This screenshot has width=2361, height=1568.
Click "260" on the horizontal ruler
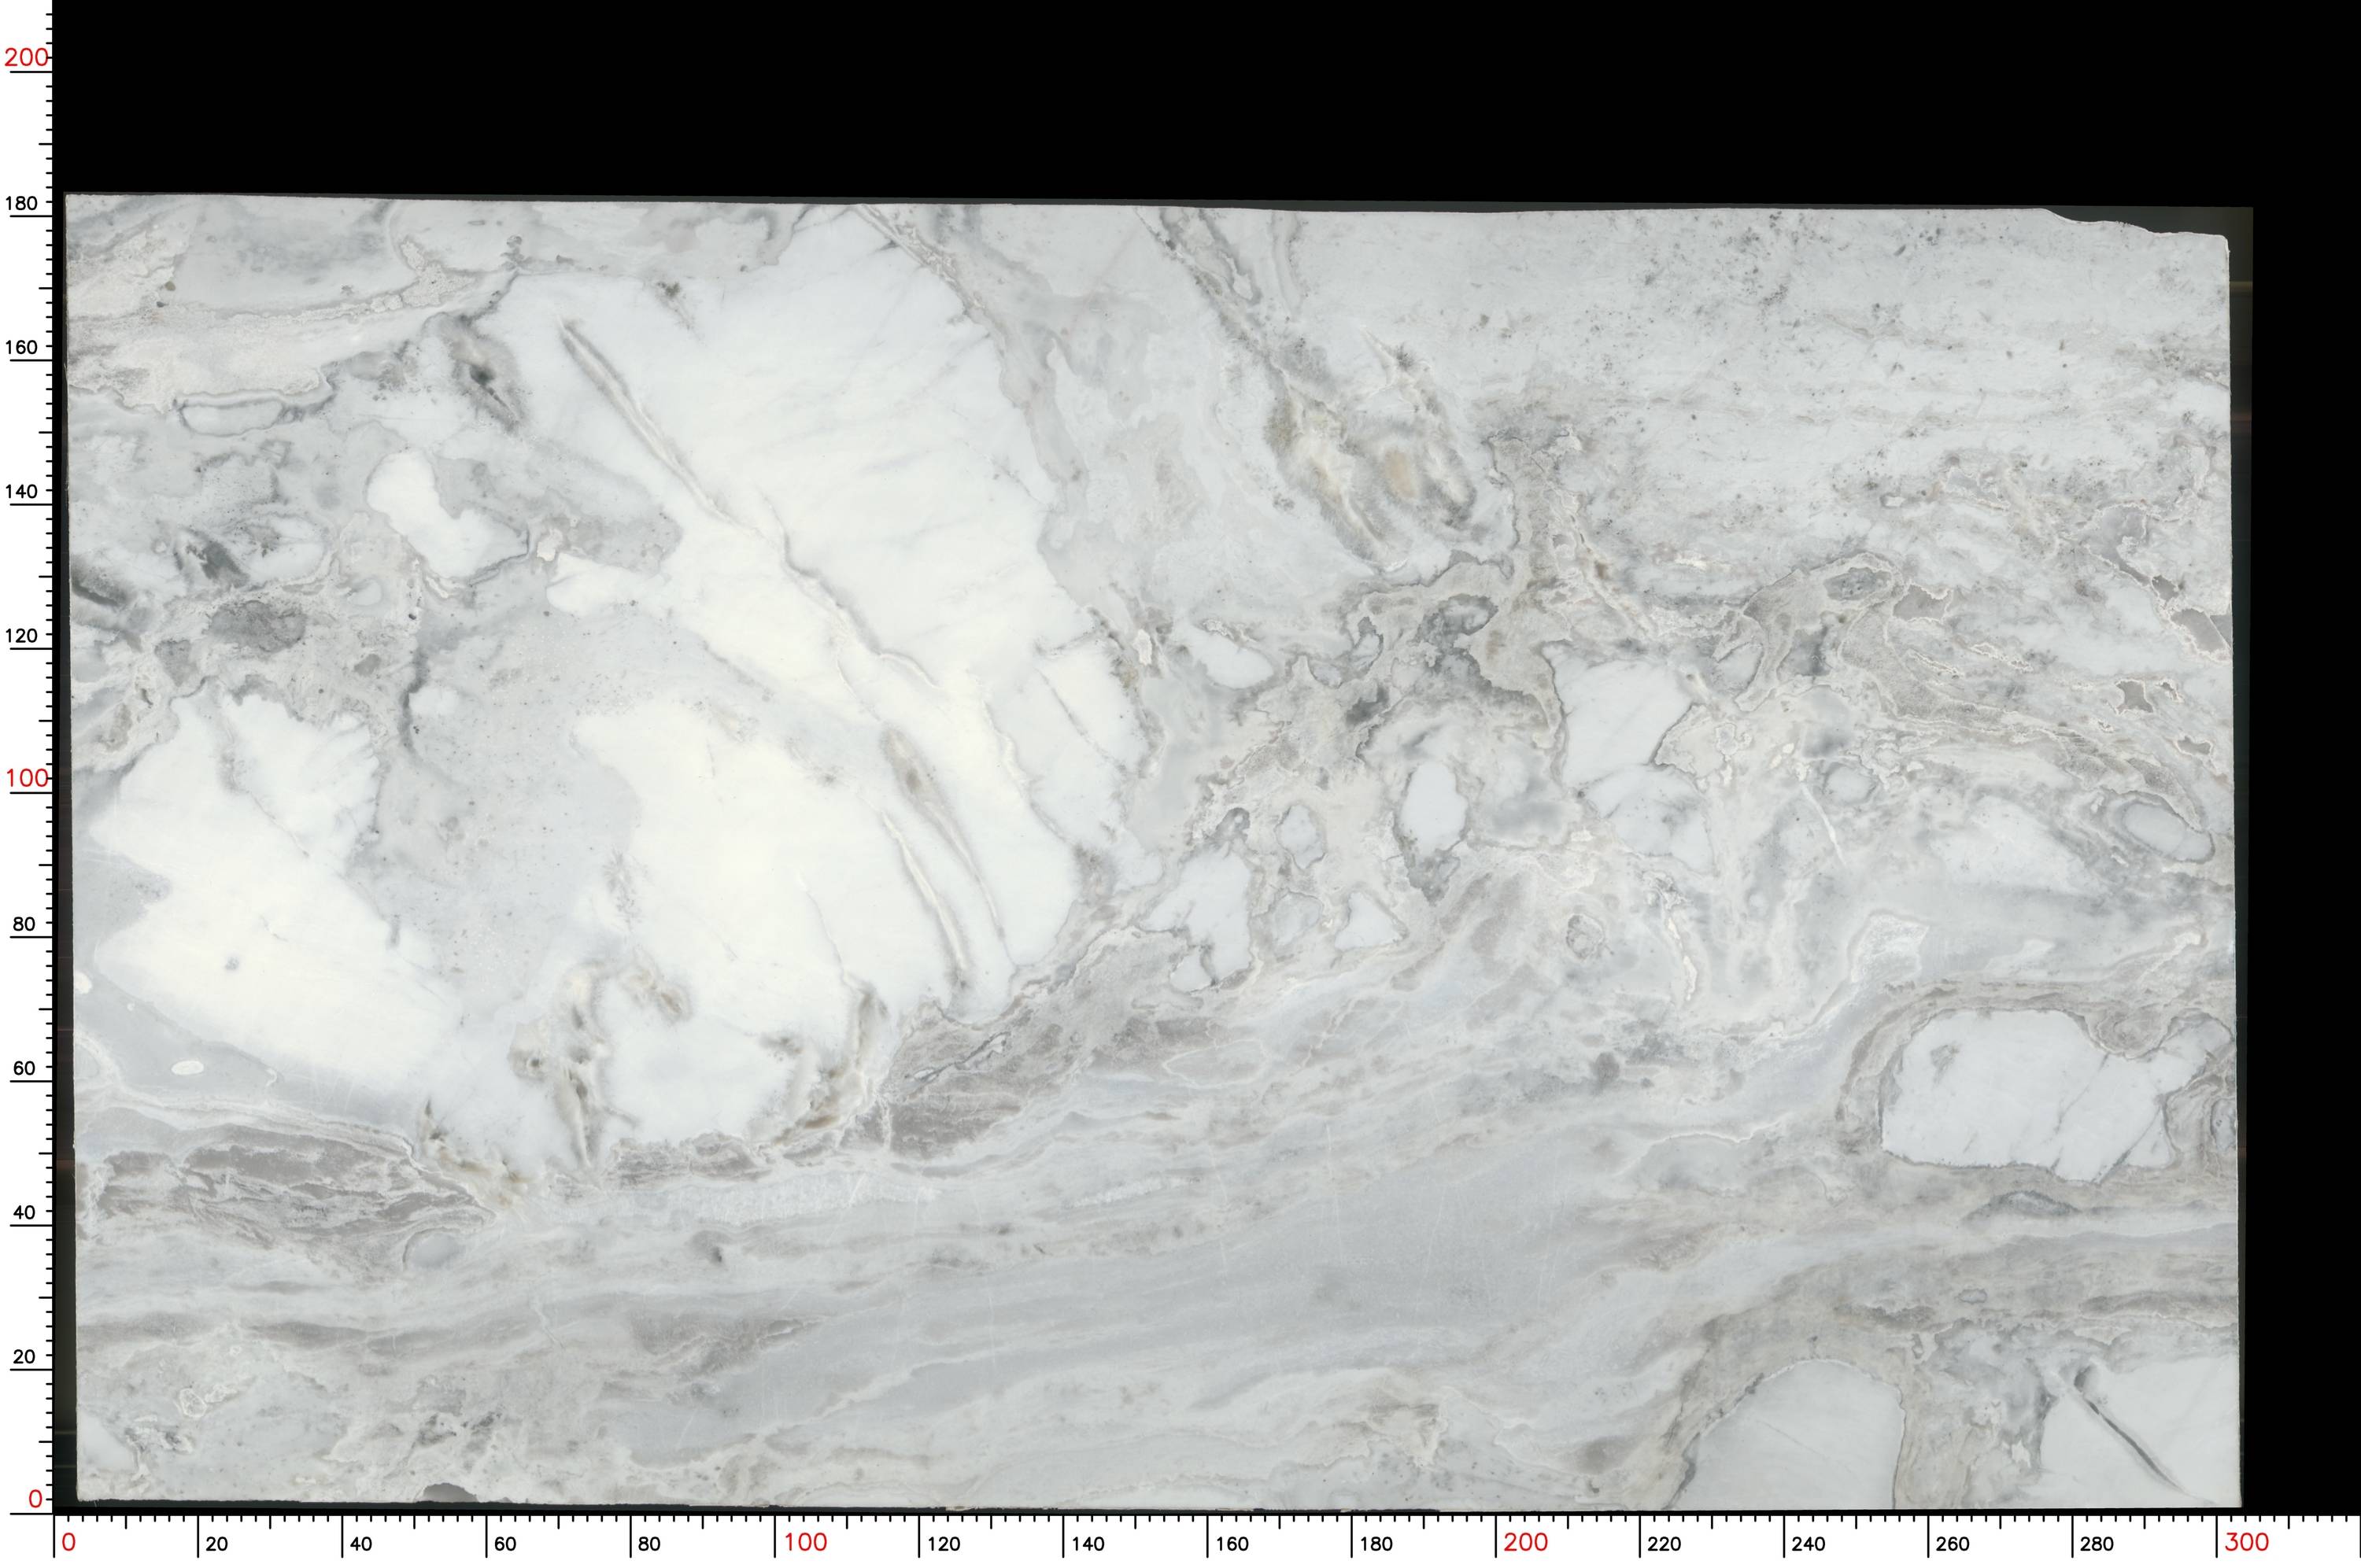point(1952,1544)
